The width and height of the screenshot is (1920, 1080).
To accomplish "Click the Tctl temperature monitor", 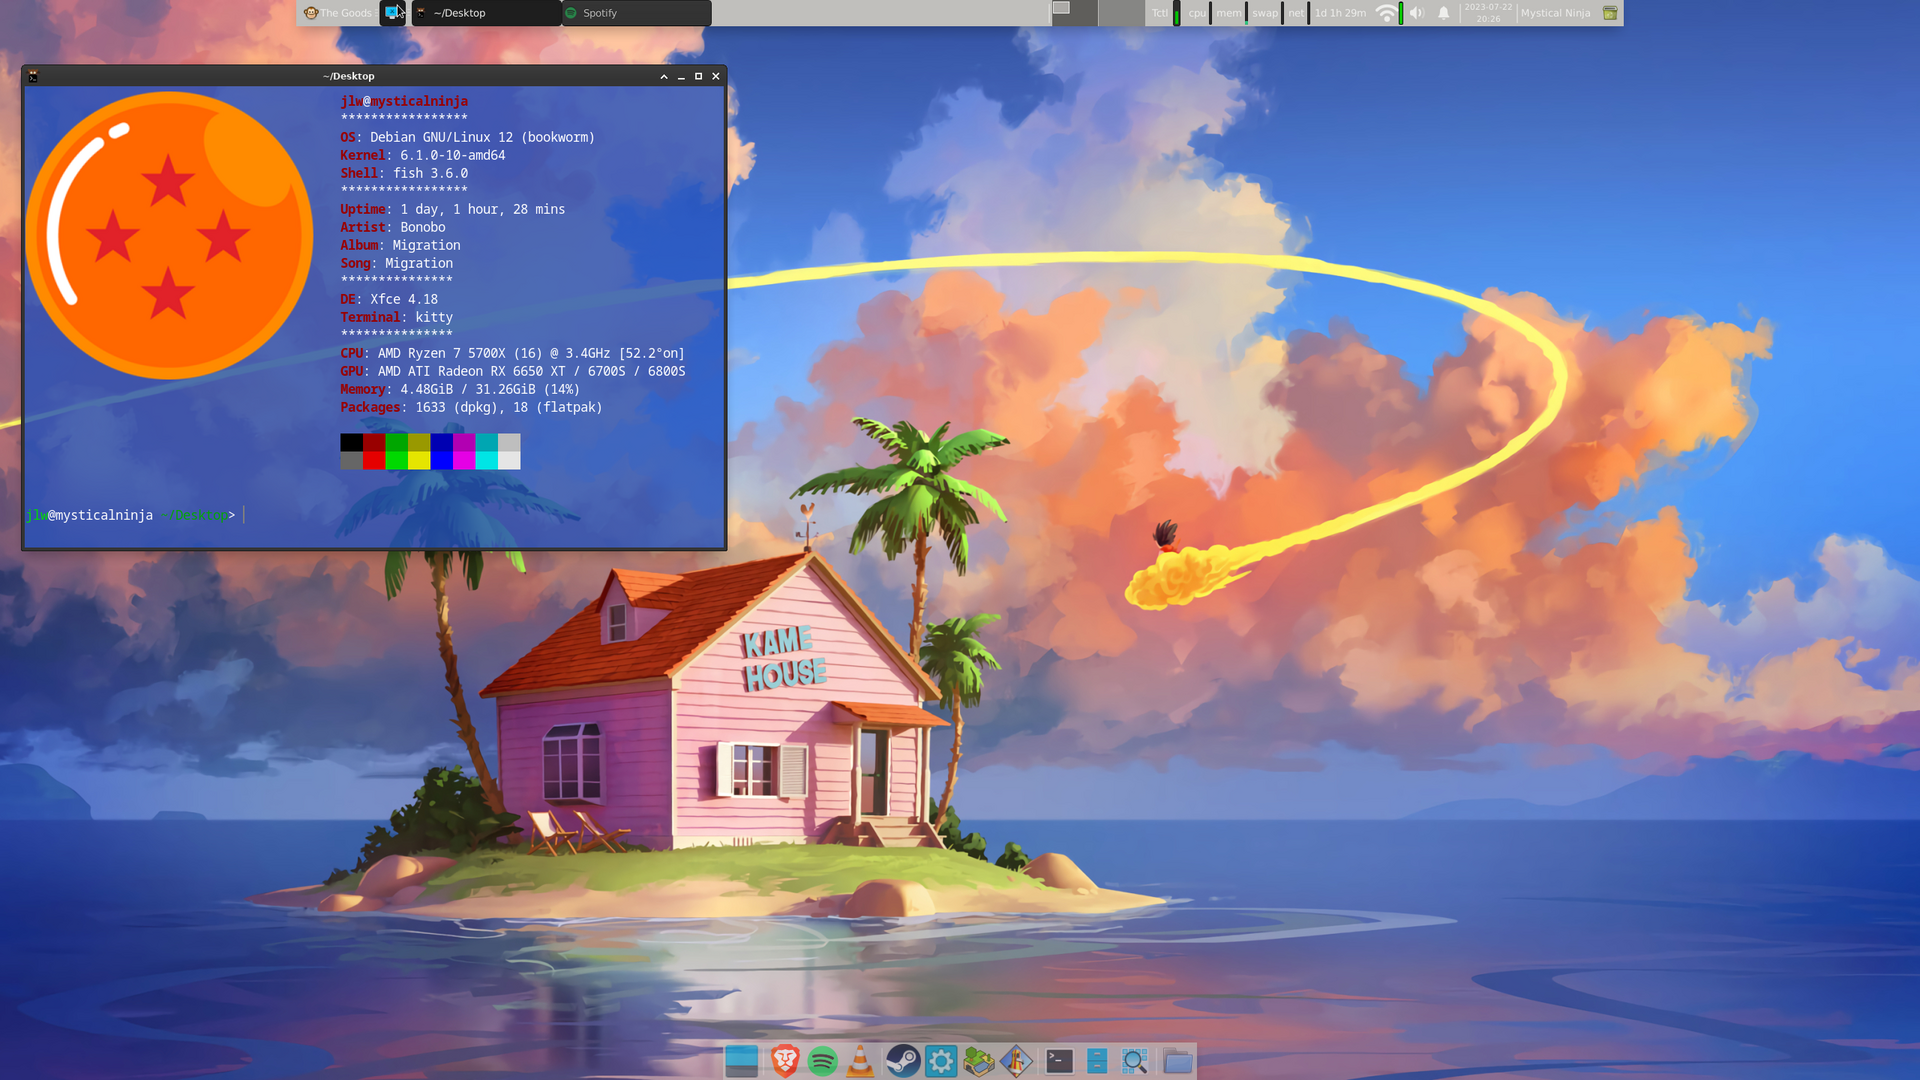I will click(1165, 13).
